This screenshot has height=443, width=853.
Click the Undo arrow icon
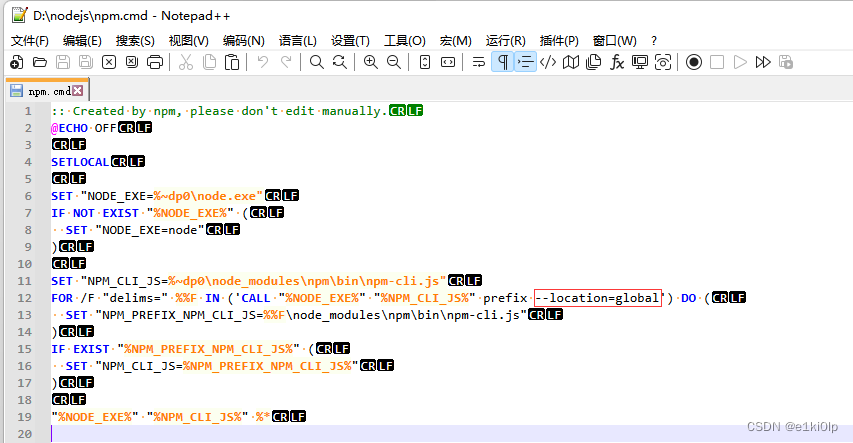[263, 63]
